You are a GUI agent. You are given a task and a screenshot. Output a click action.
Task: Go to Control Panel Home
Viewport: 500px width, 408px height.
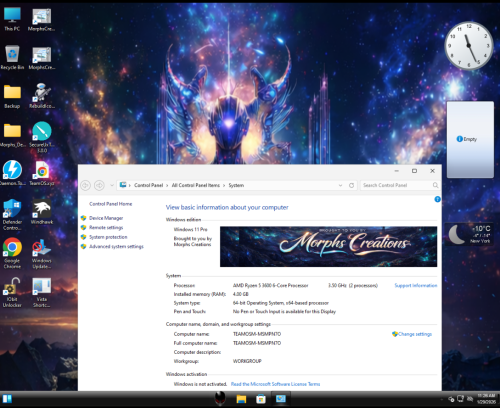point(111,204)
